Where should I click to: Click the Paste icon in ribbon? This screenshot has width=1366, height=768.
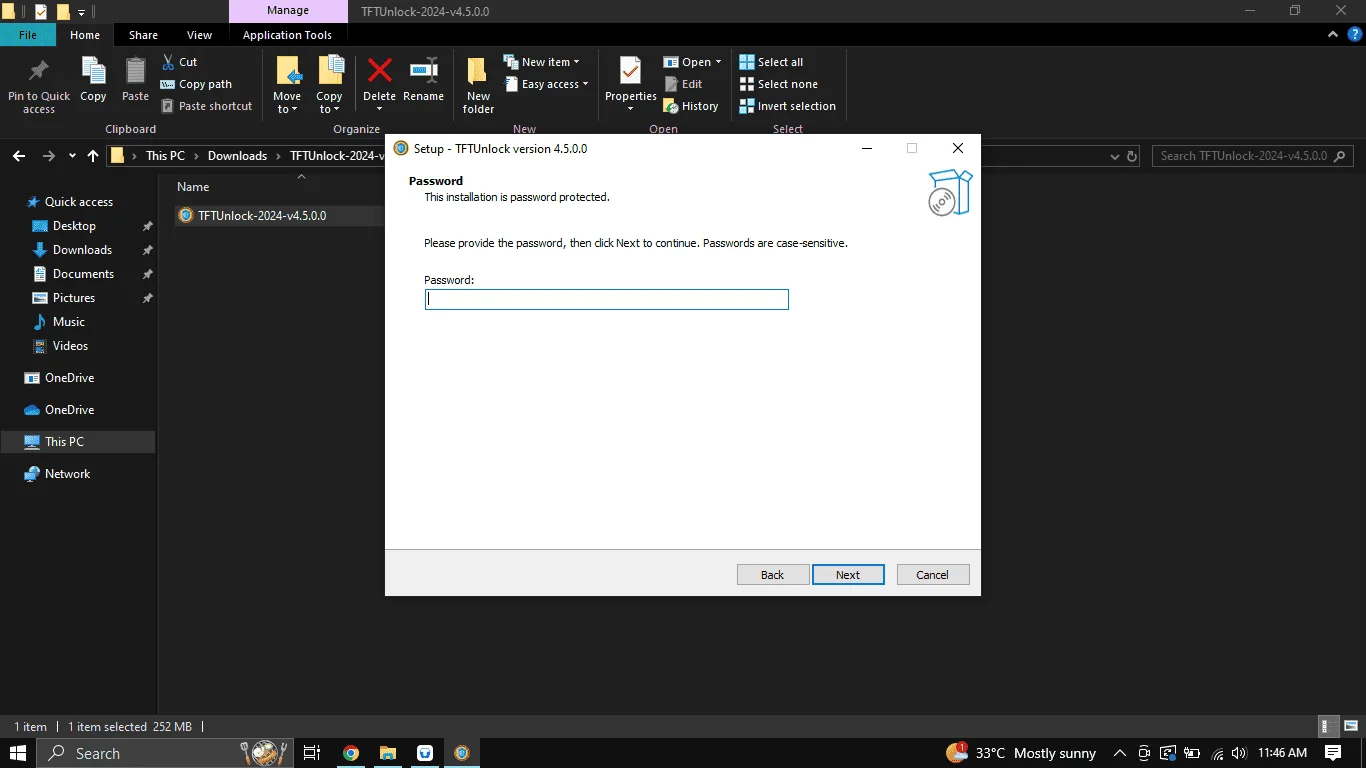[x=135, y=71]
